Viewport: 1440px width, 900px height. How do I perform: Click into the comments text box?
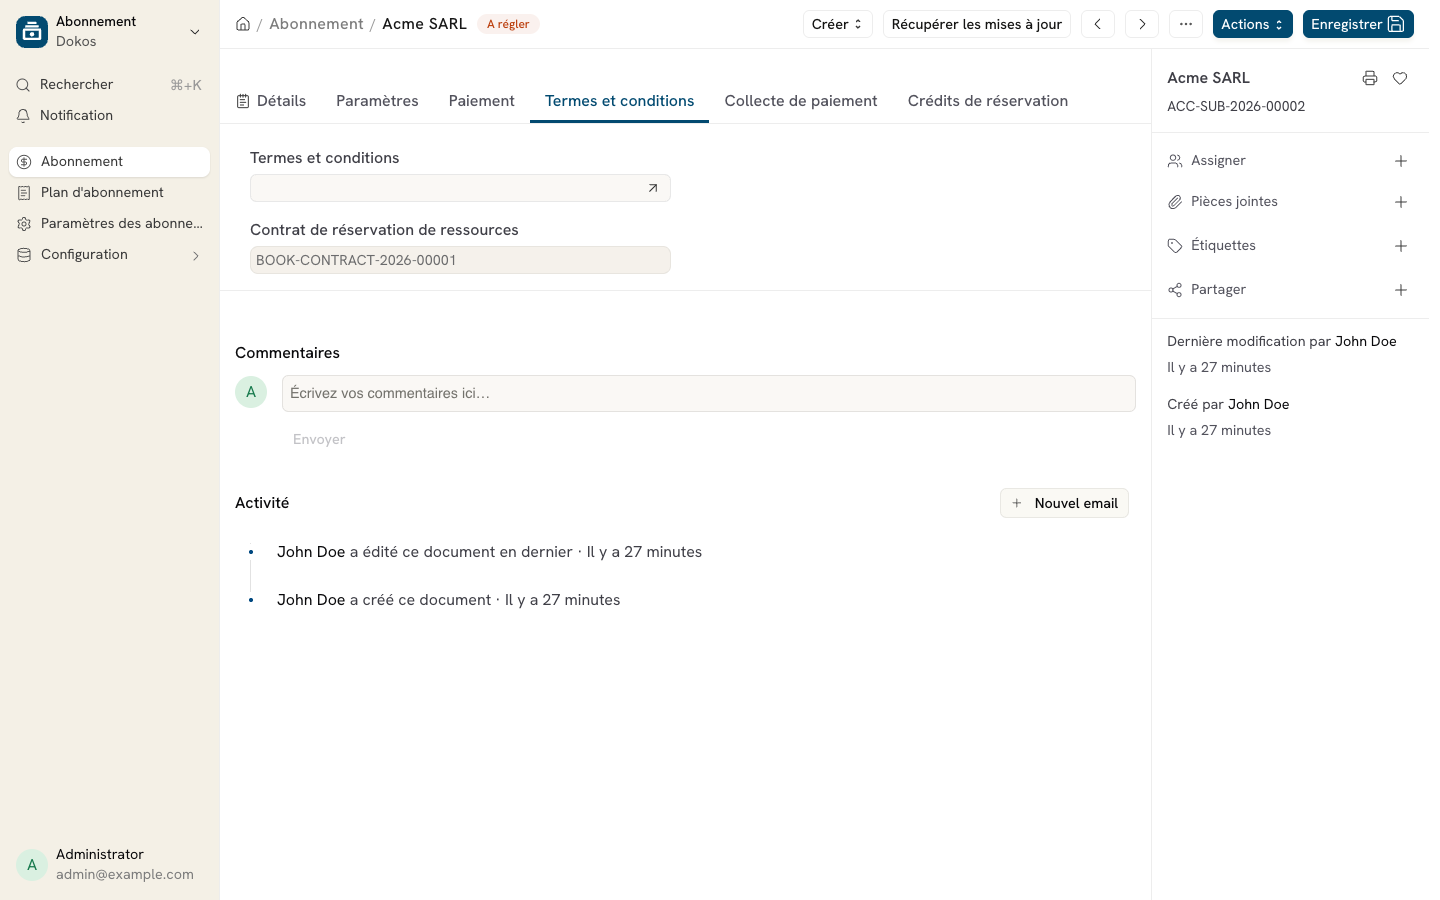(x=709, y=393)
